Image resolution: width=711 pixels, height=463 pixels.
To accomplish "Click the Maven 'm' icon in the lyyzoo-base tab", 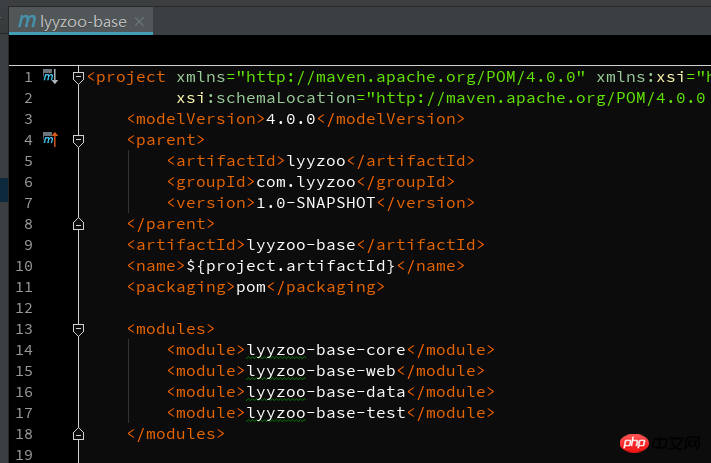I will click(27, 21).
